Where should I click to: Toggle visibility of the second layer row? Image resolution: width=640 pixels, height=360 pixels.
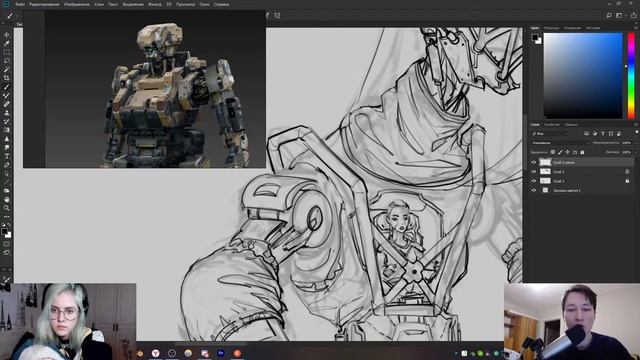(x=533, y=171)
